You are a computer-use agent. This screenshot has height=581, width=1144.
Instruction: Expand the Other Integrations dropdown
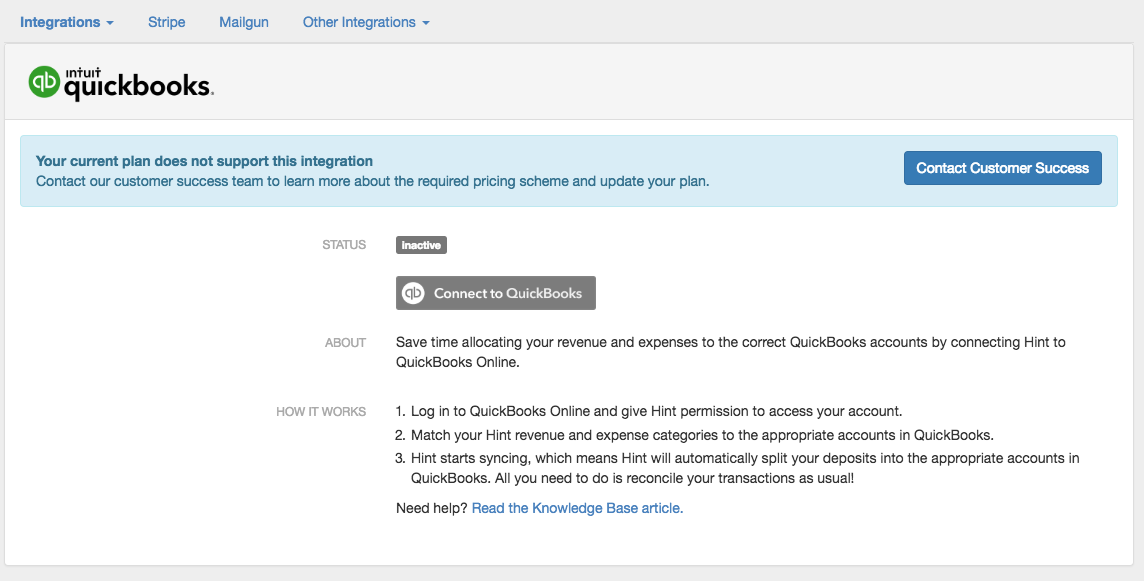tap(359, 22)
